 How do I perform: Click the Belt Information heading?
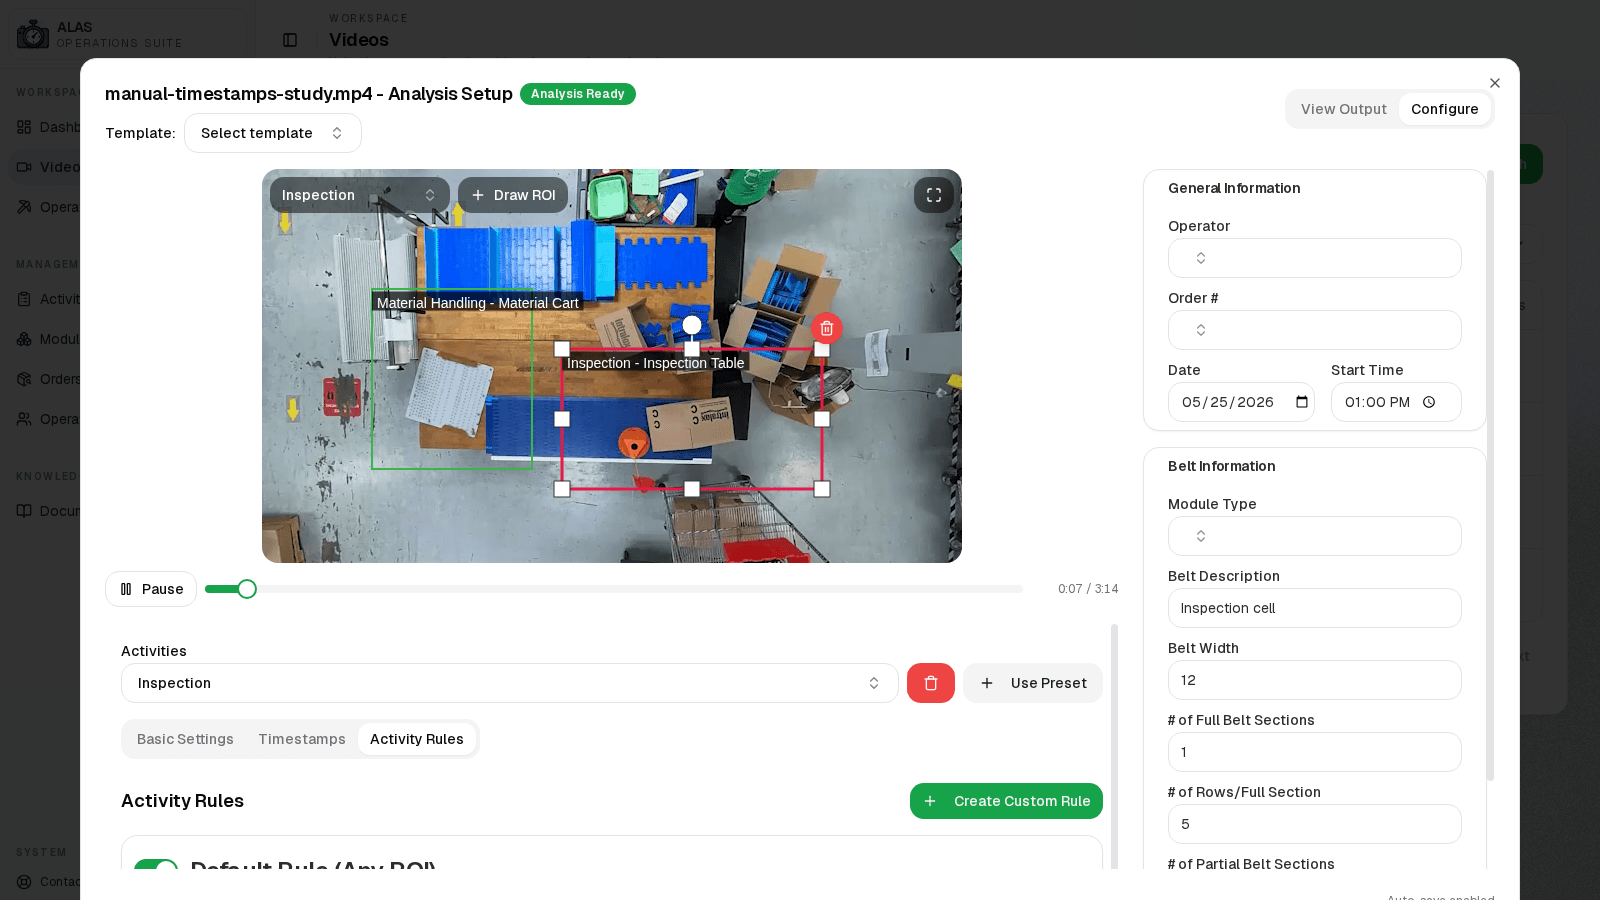(1222, 466)
